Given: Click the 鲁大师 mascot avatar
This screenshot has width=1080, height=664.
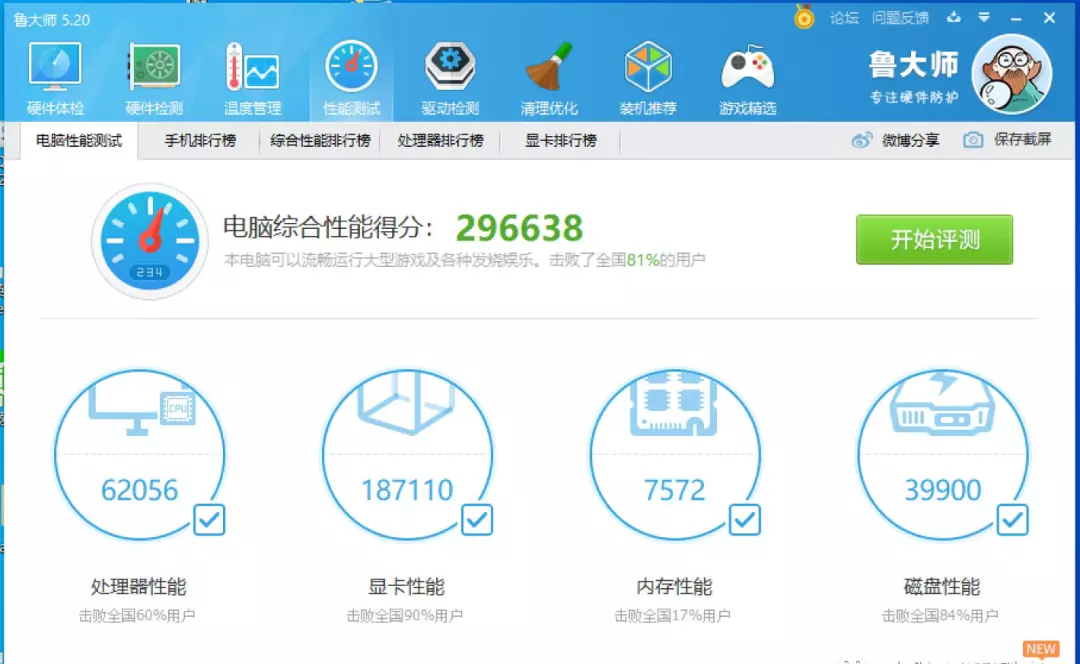Looking at the screenshot, I should click(1012, 74).
